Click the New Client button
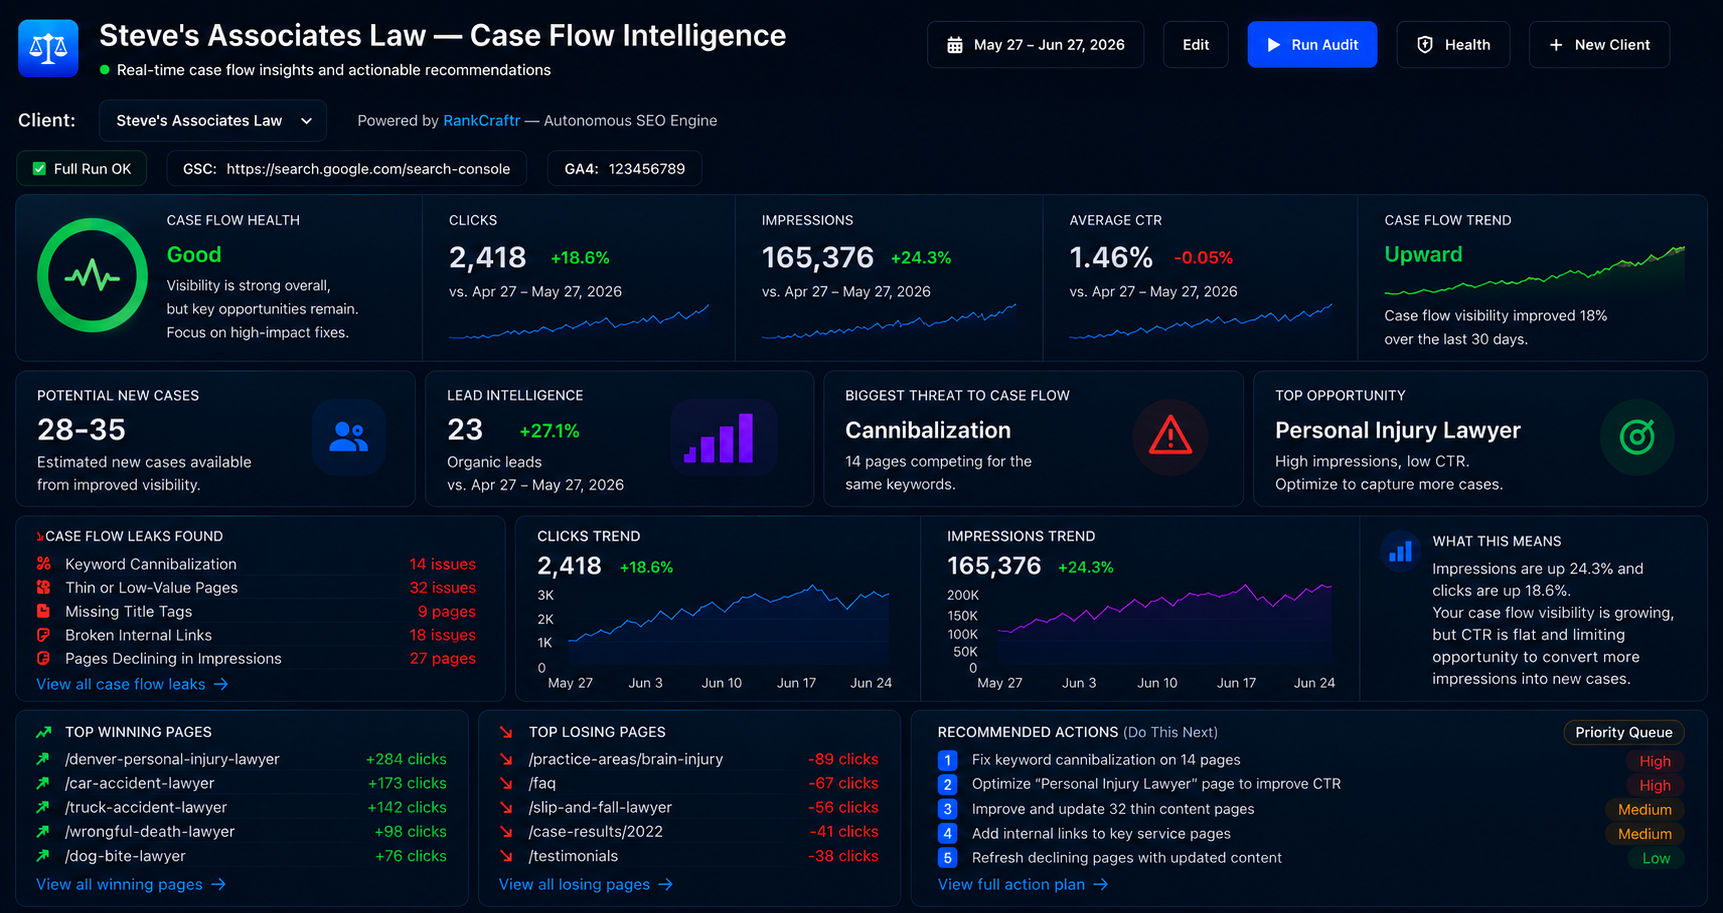The height and width of the screenshot is (913, 1723). coord(1599,45)
